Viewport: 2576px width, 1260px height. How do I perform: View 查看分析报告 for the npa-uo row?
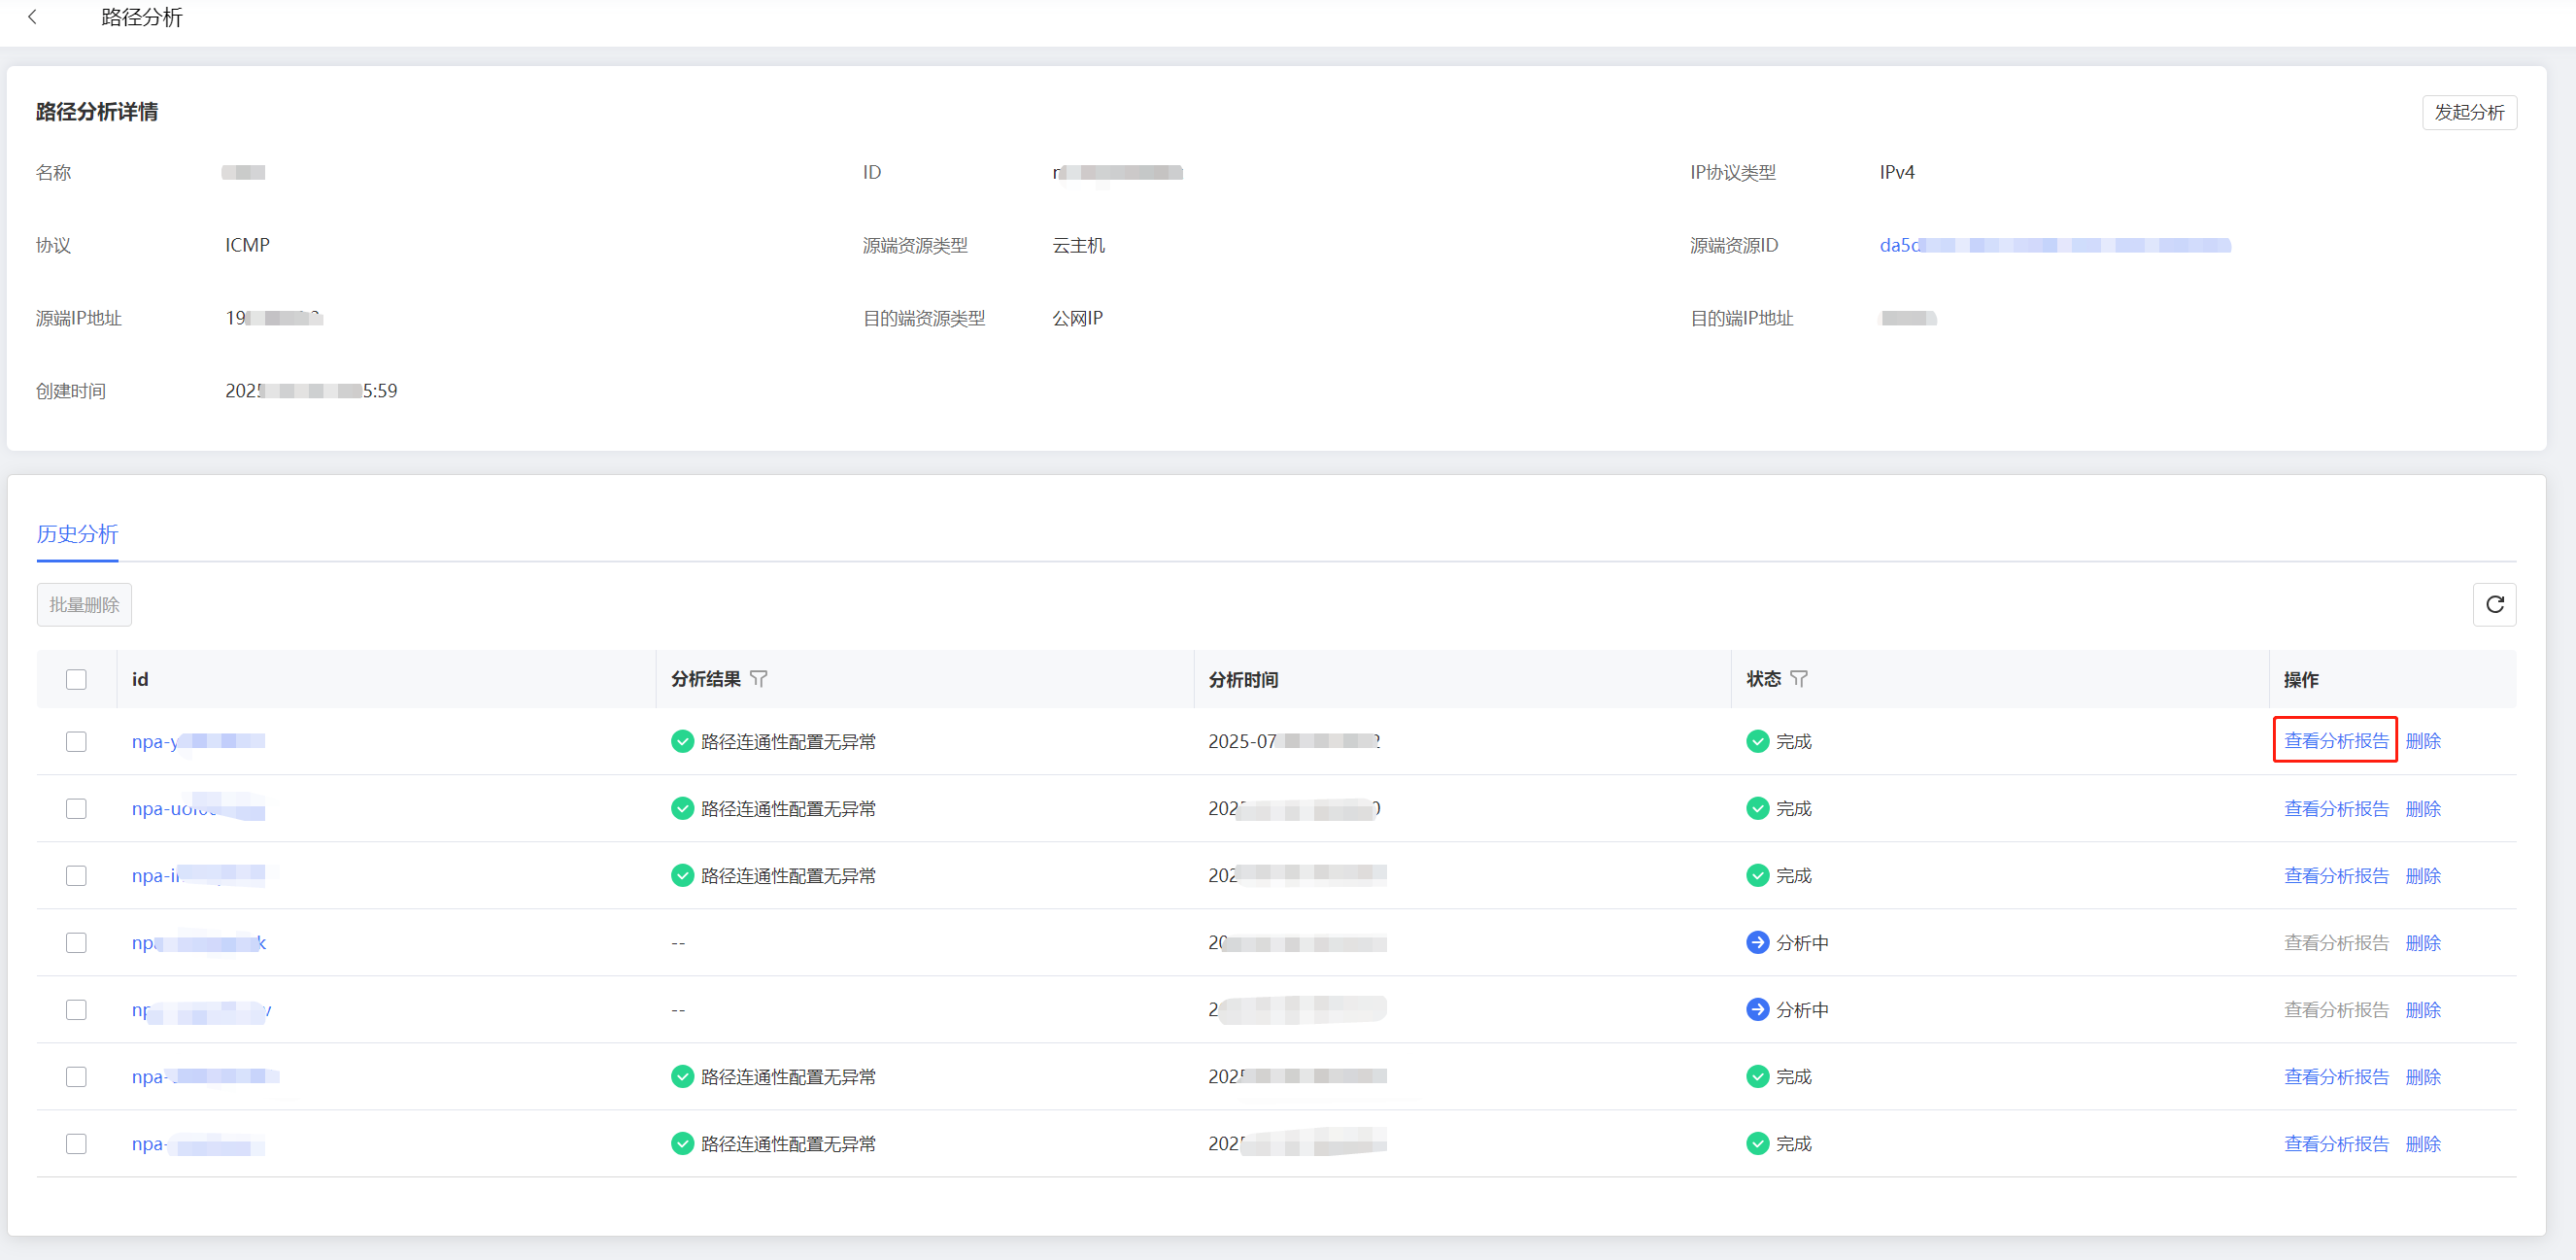tap(2336, 808)
